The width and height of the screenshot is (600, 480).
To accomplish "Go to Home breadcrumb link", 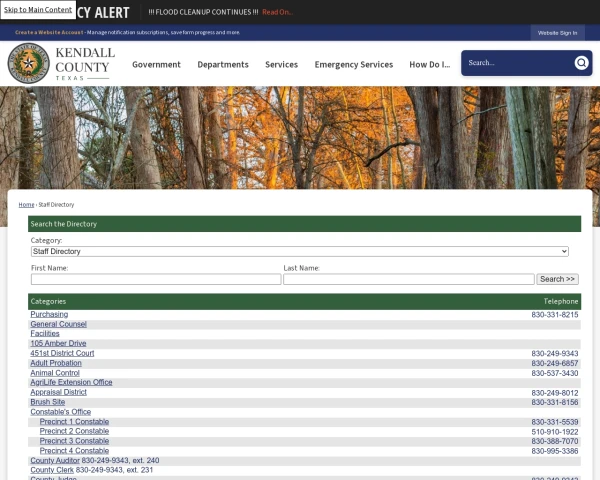I will point(26,204).
